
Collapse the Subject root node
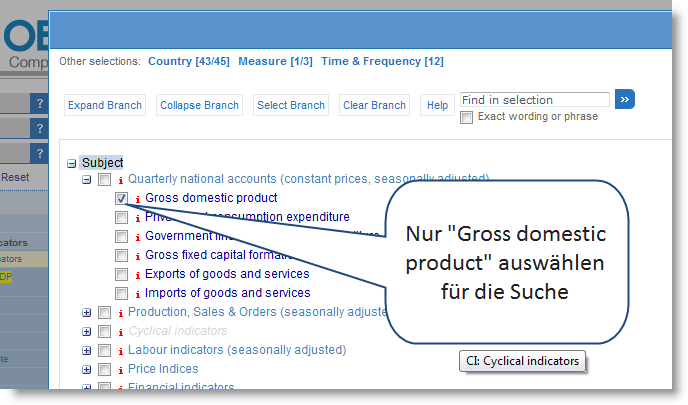click(71, 163)
